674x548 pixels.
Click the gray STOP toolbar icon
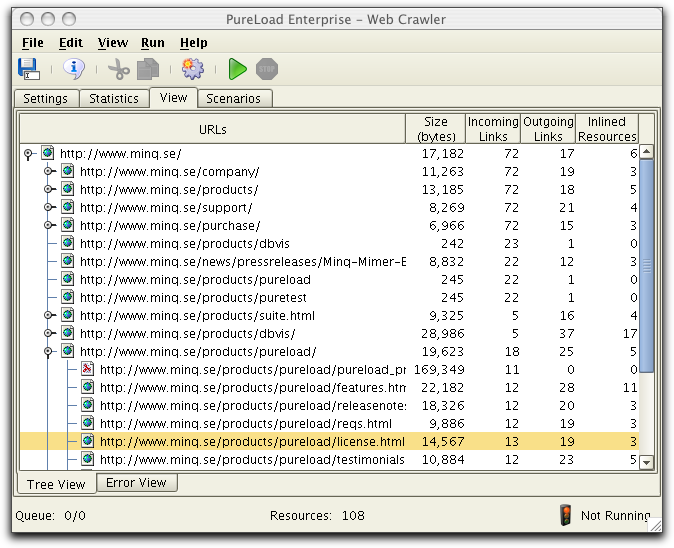click(267, 69)
